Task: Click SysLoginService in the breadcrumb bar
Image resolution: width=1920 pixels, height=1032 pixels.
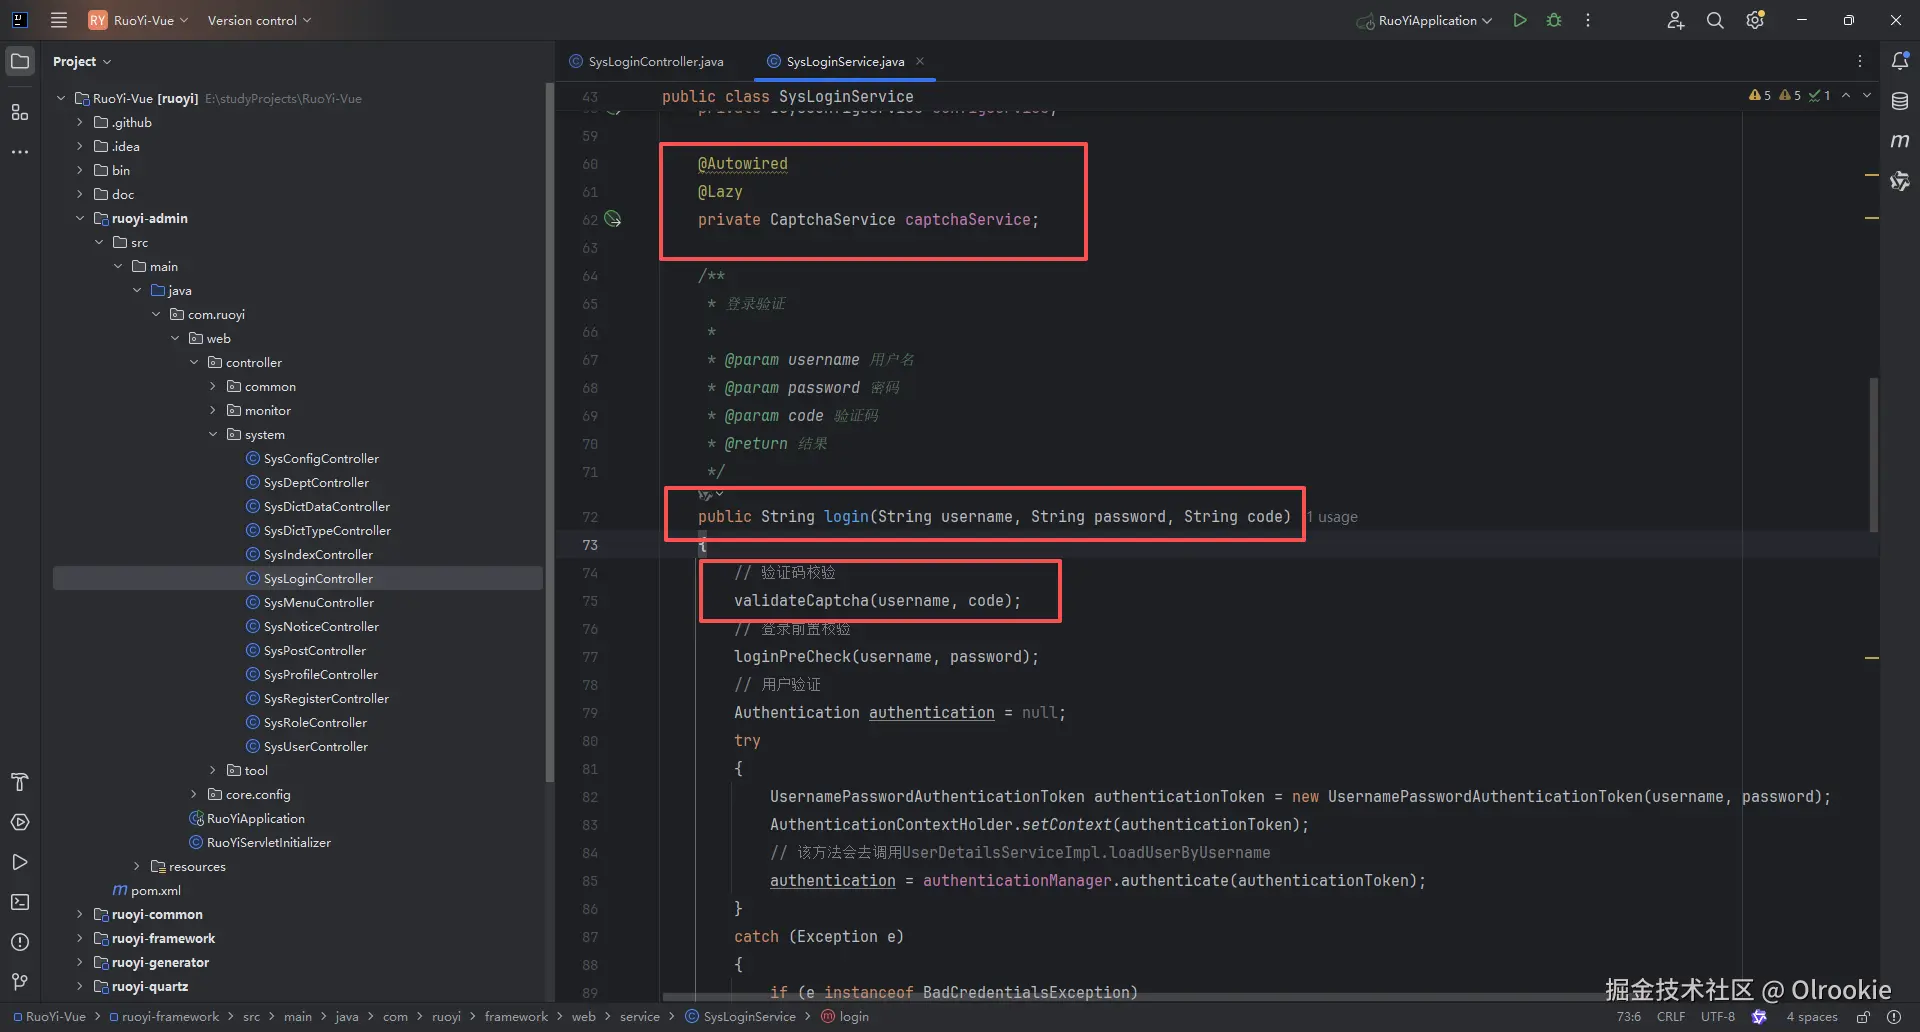Action: click(741, 1017)
